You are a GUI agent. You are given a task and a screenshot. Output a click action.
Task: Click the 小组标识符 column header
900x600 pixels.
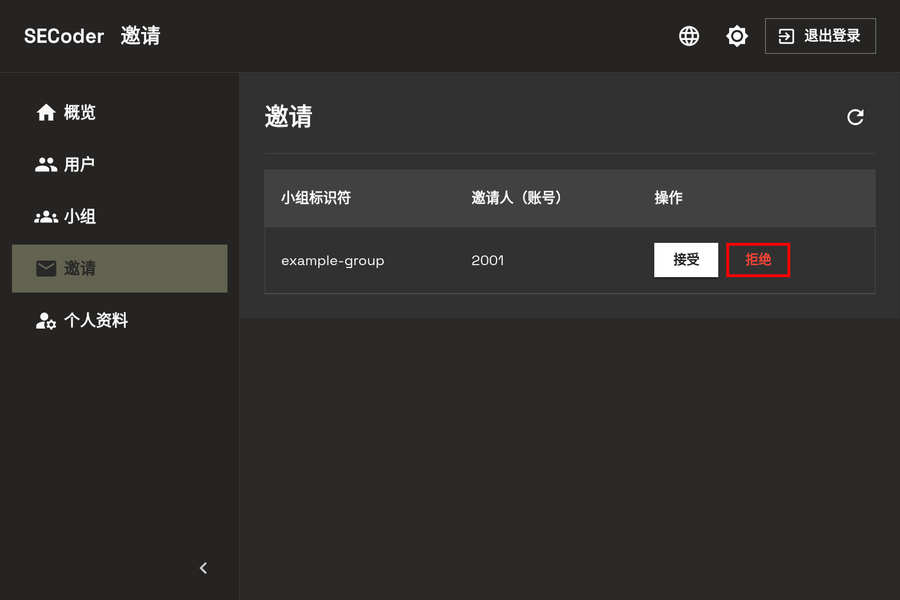pyautogui.click(x=316, y=198)
